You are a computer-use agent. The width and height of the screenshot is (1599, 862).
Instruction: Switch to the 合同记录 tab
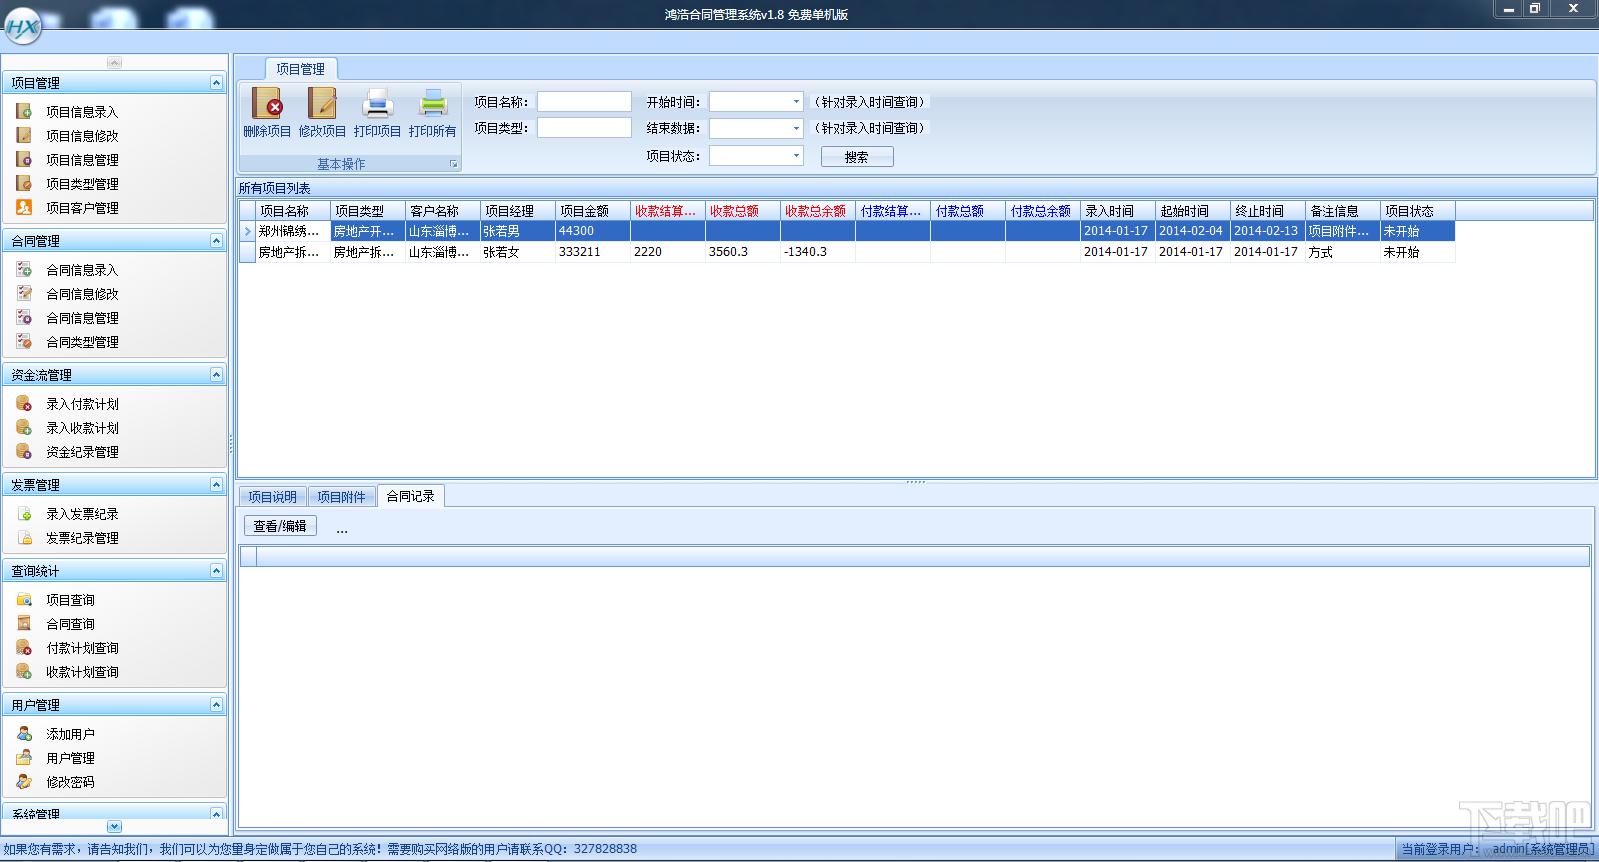click(410, 496)
